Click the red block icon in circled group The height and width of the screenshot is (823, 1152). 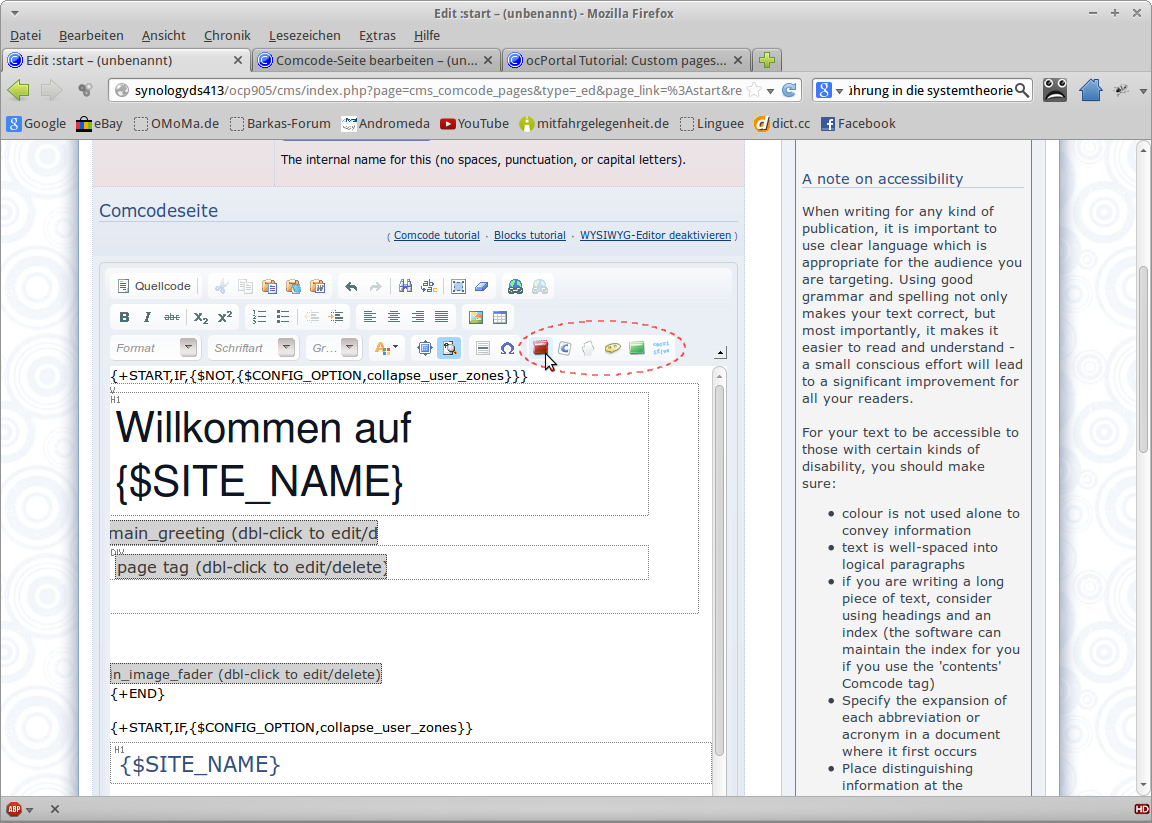click(x=540, y=348)
